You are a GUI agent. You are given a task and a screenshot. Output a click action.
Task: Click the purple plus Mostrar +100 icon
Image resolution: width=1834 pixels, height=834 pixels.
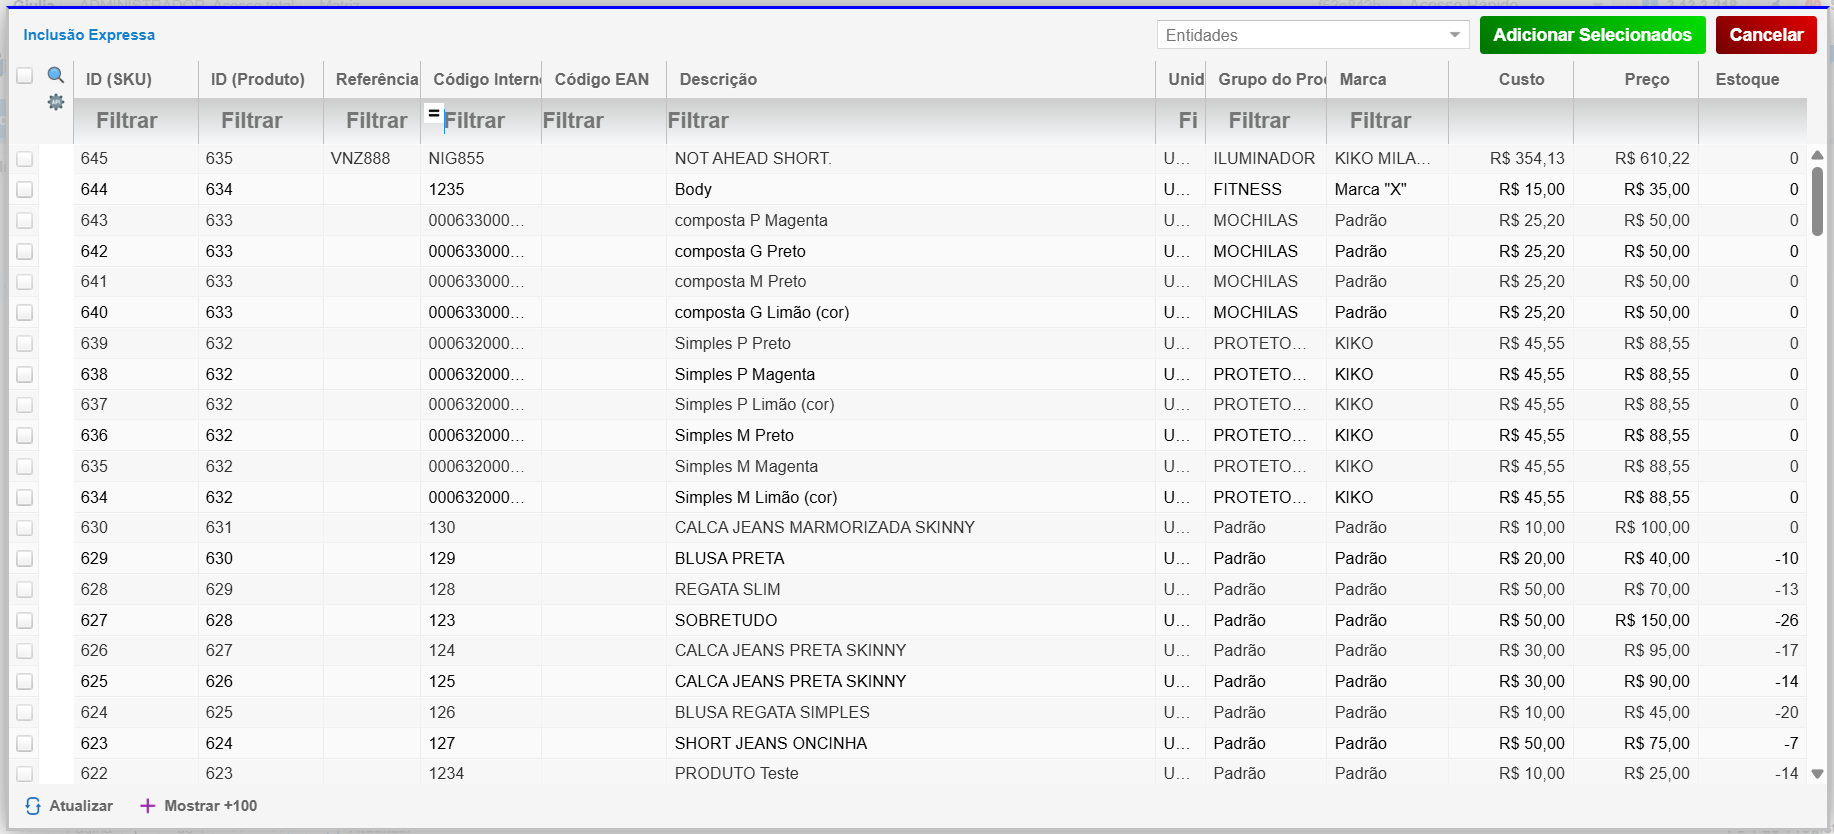147,806
